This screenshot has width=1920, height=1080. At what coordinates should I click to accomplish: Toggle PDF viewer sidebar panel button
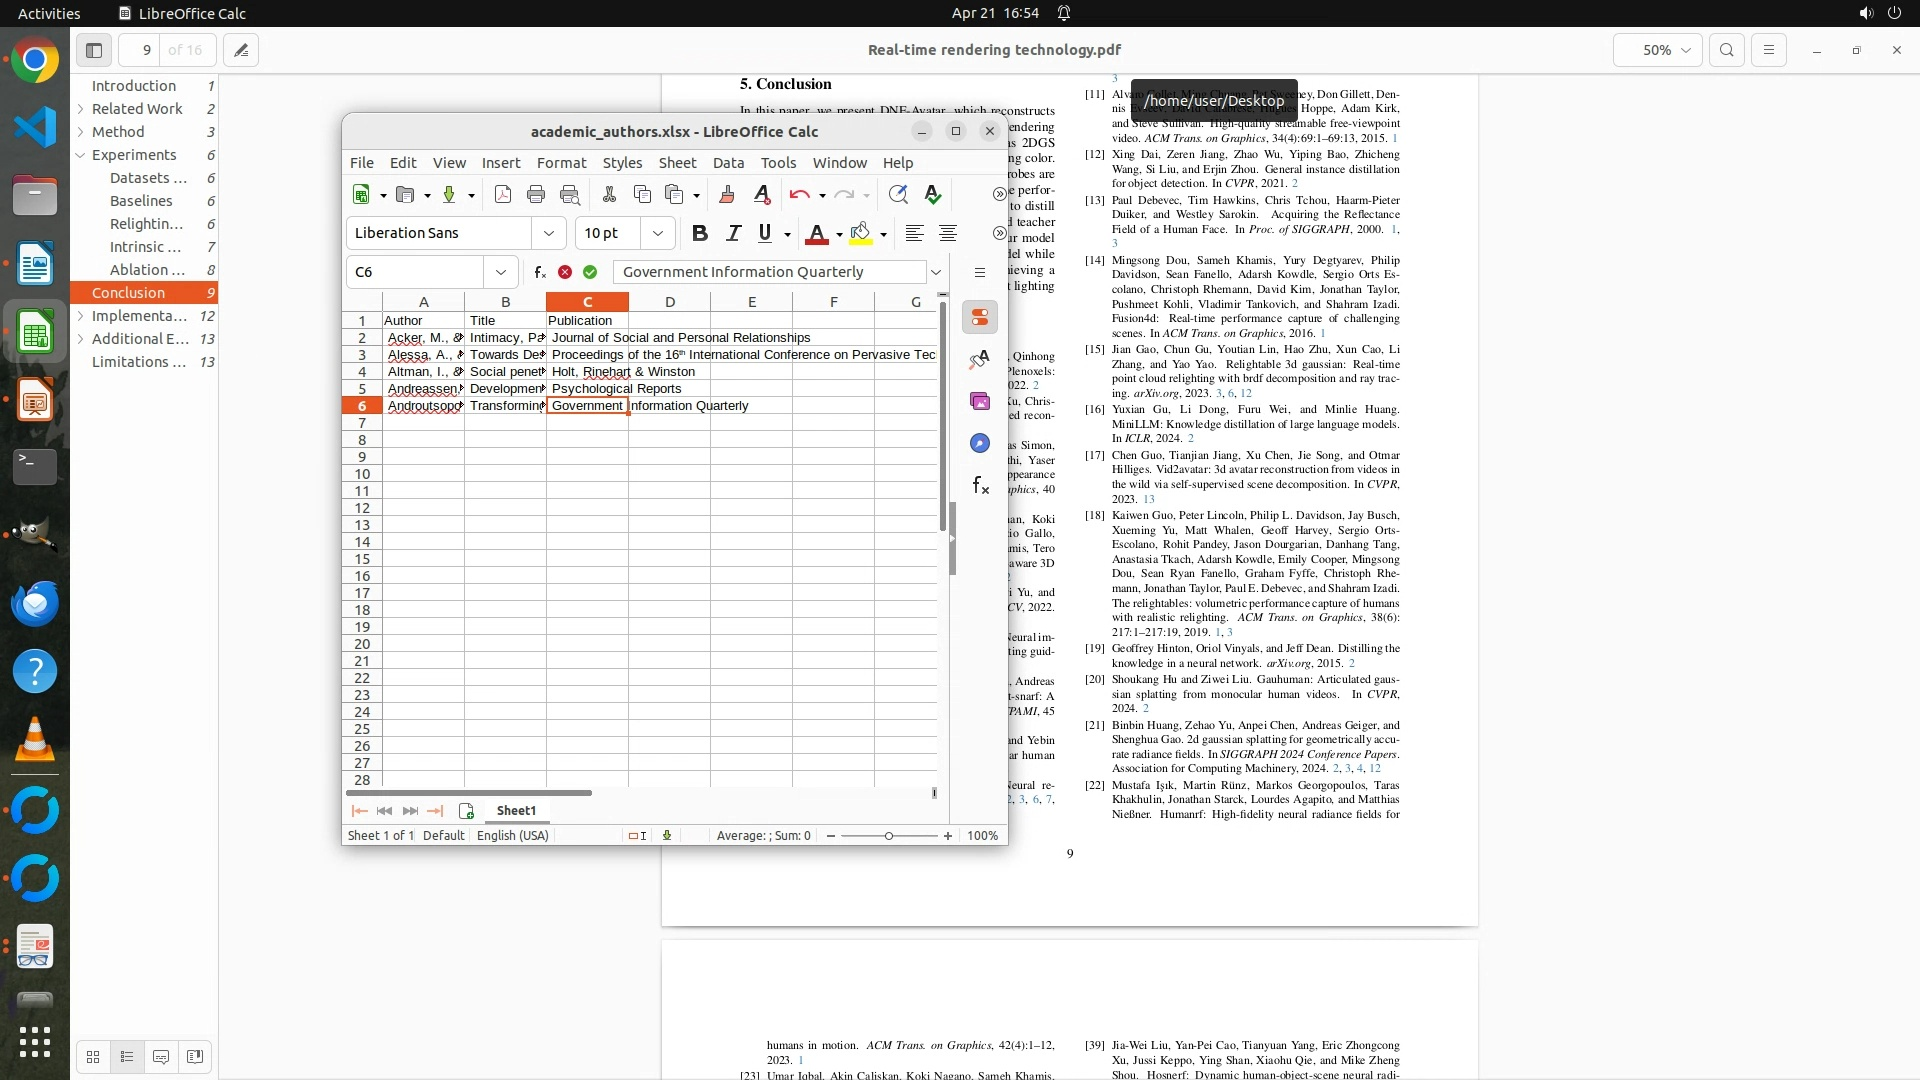94,50
